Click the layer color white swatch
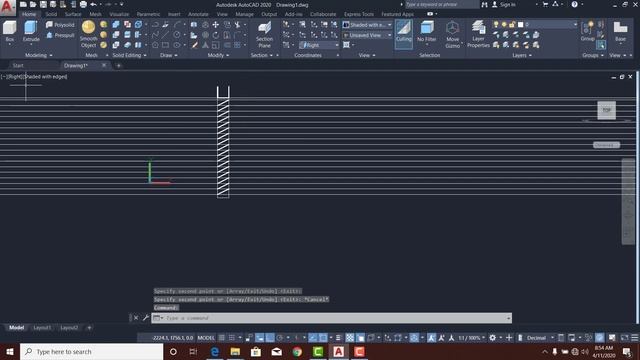The height and width of the screenshot is (360, 640). [x=520, y=25]
